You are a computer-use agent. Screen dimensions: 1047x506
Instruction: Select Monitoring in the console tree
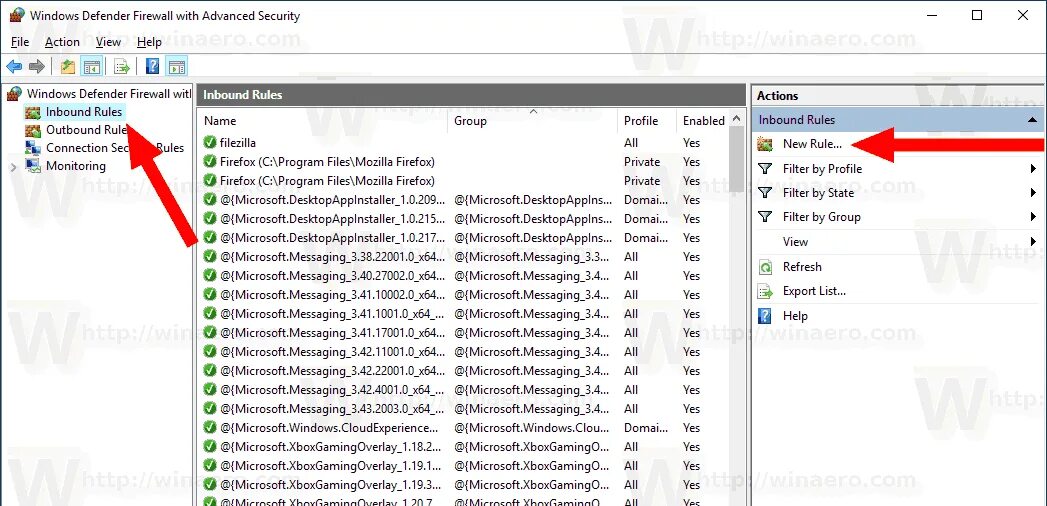[75, 166]
